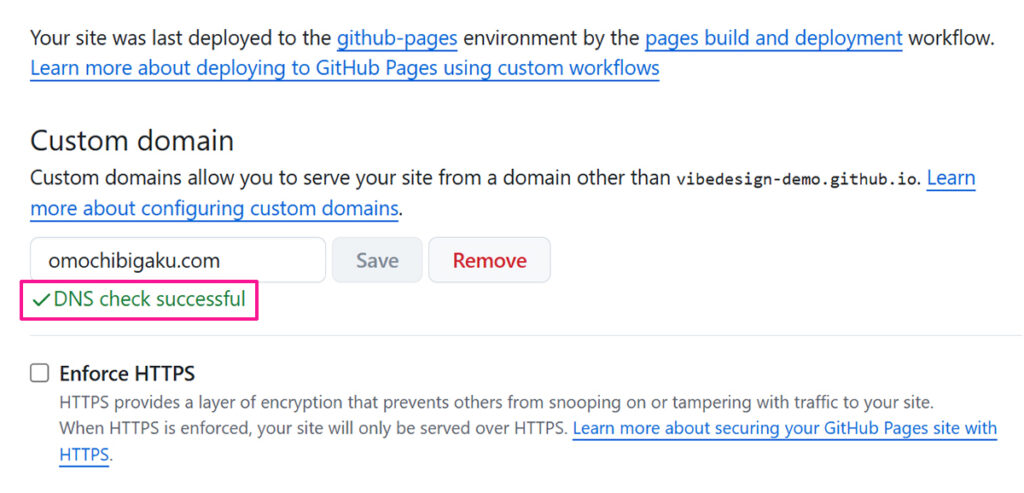Open the pages build and deployment workflow link
The width and height of the screenshot is (1024, 493).
(x=773, y=39)
